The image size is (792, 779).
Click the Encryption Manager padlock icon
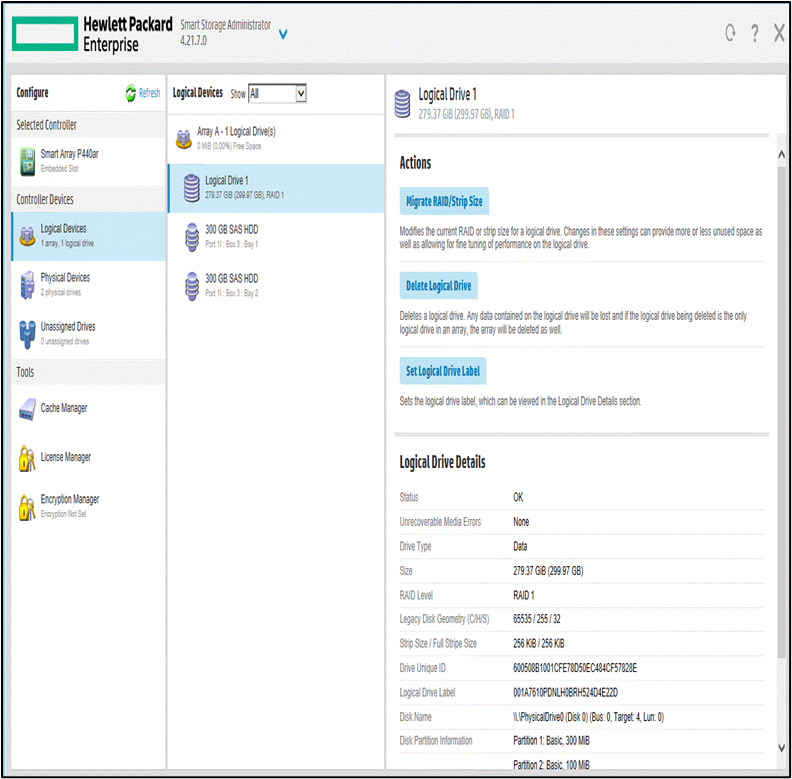tap(27, 507)
